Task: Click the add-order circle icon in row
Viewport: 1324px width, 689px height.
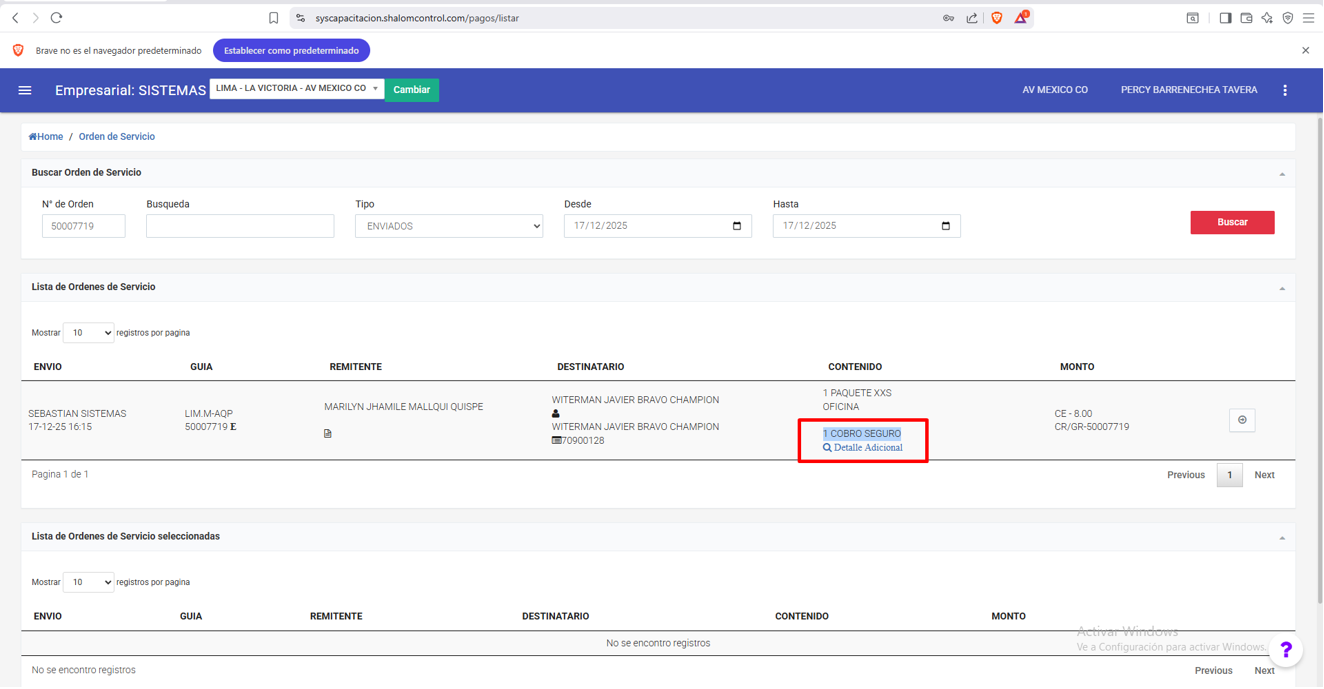Action: pos(1242,420)
